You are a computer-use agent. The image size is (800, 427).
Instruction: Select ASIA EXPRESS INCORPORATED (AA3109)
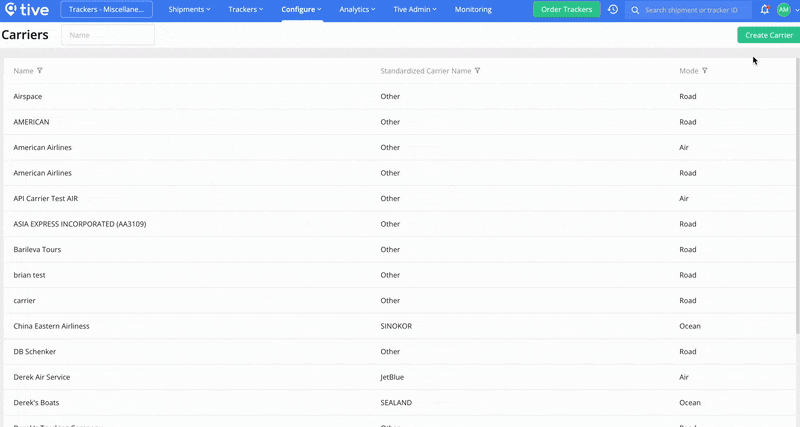[x=399, y=224]
